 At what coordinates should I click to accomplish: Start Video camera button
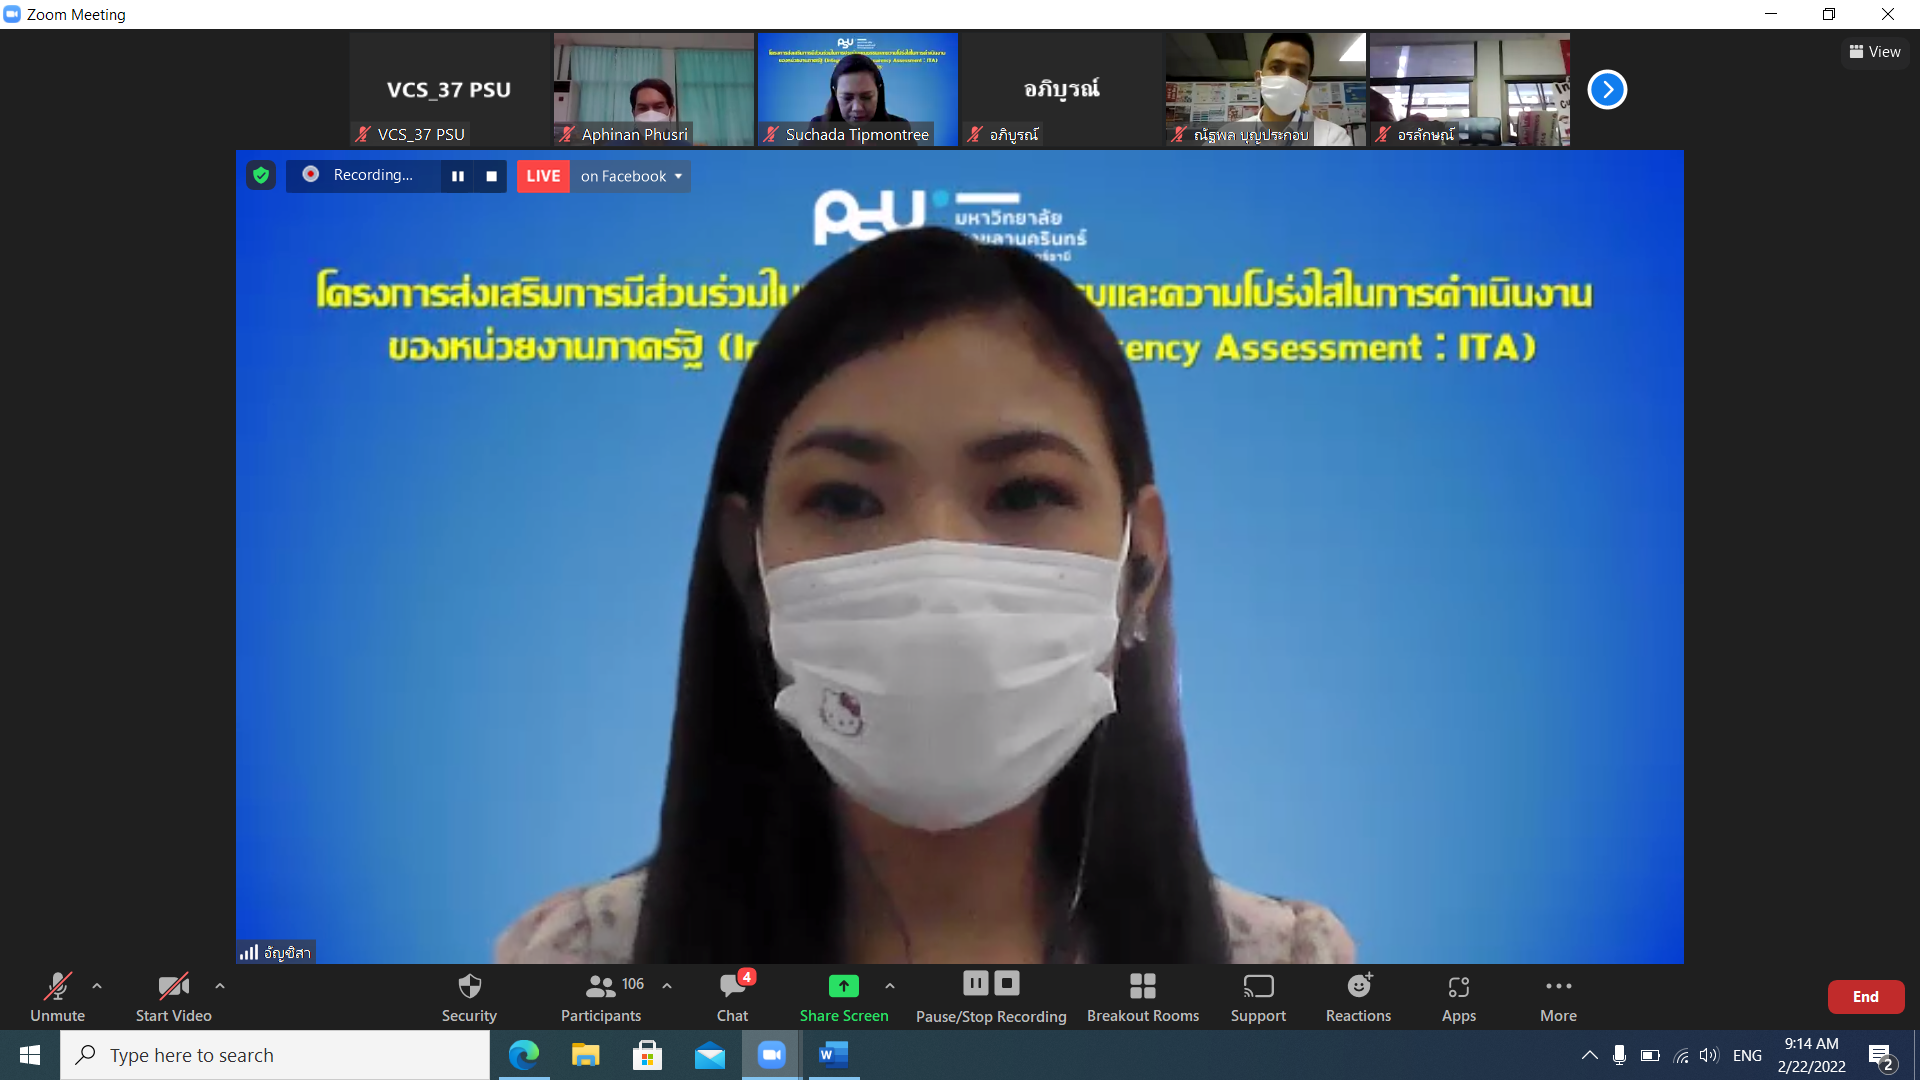point(173,997)
